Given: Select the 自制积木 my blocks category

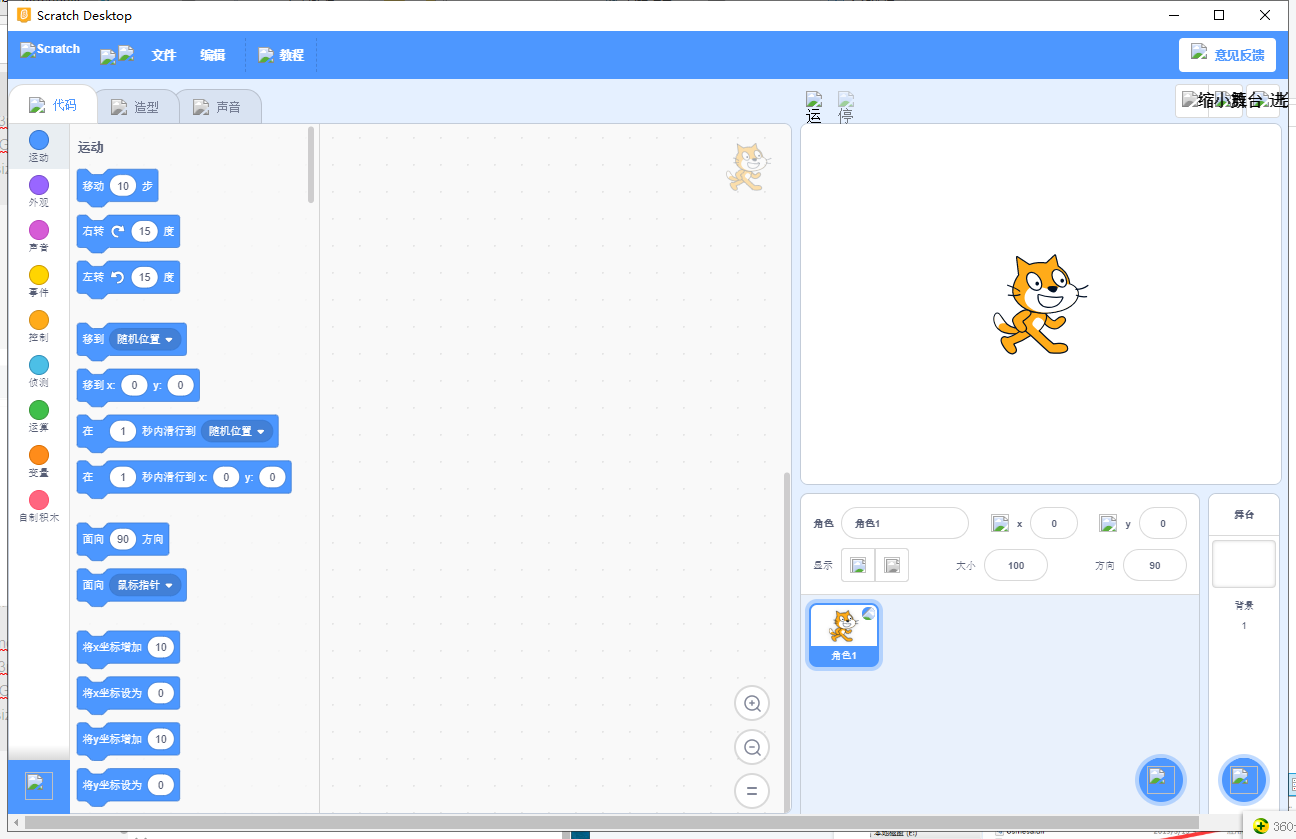Looking at the screenshot, I should coord(38,506).
